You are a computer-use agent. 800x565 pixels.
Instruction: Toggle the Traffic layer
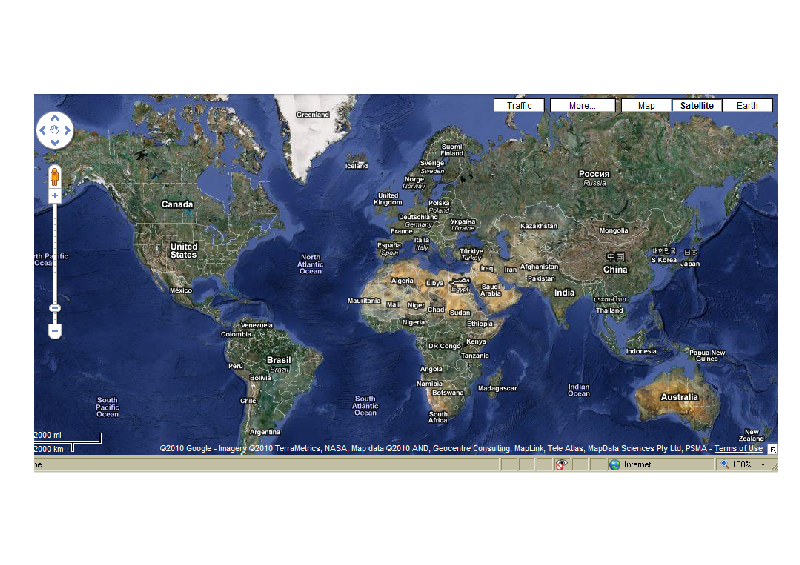pyautogui.click(x=519, y=105)
